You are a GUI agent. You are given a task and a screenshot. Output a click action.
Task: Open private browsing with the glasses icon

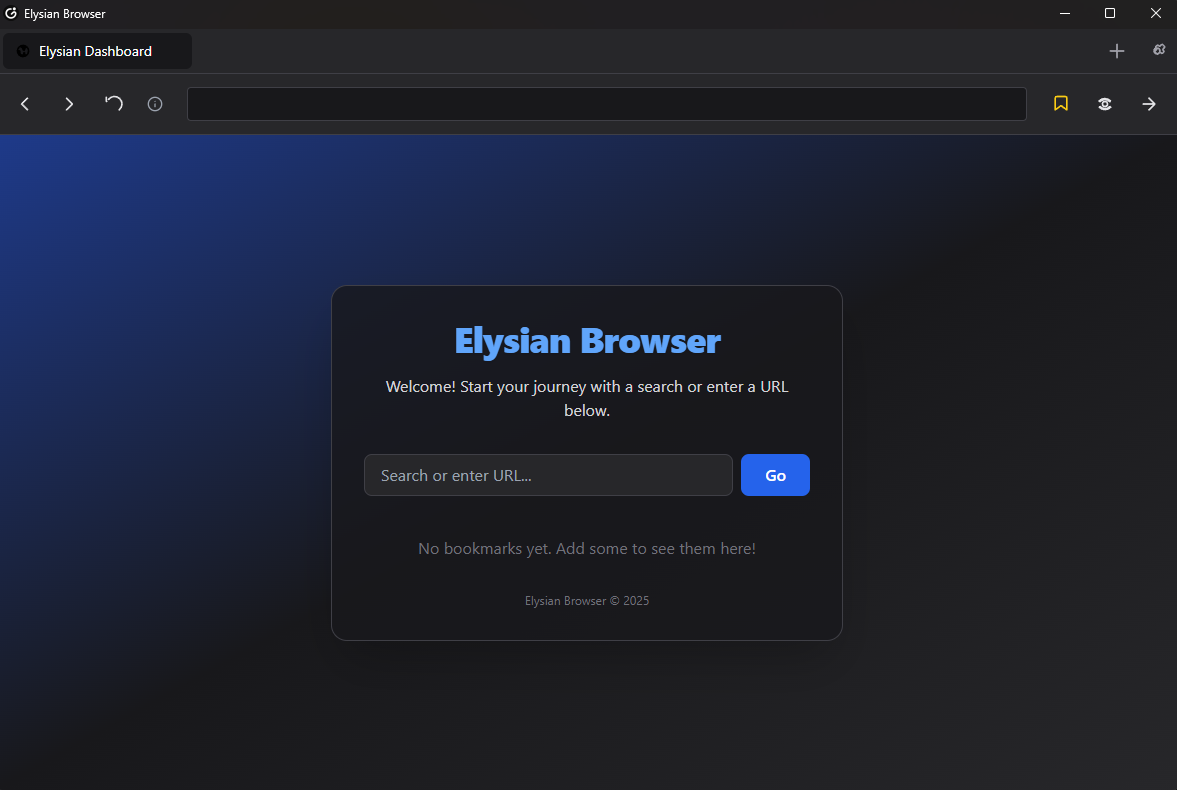click(1159, 48)
